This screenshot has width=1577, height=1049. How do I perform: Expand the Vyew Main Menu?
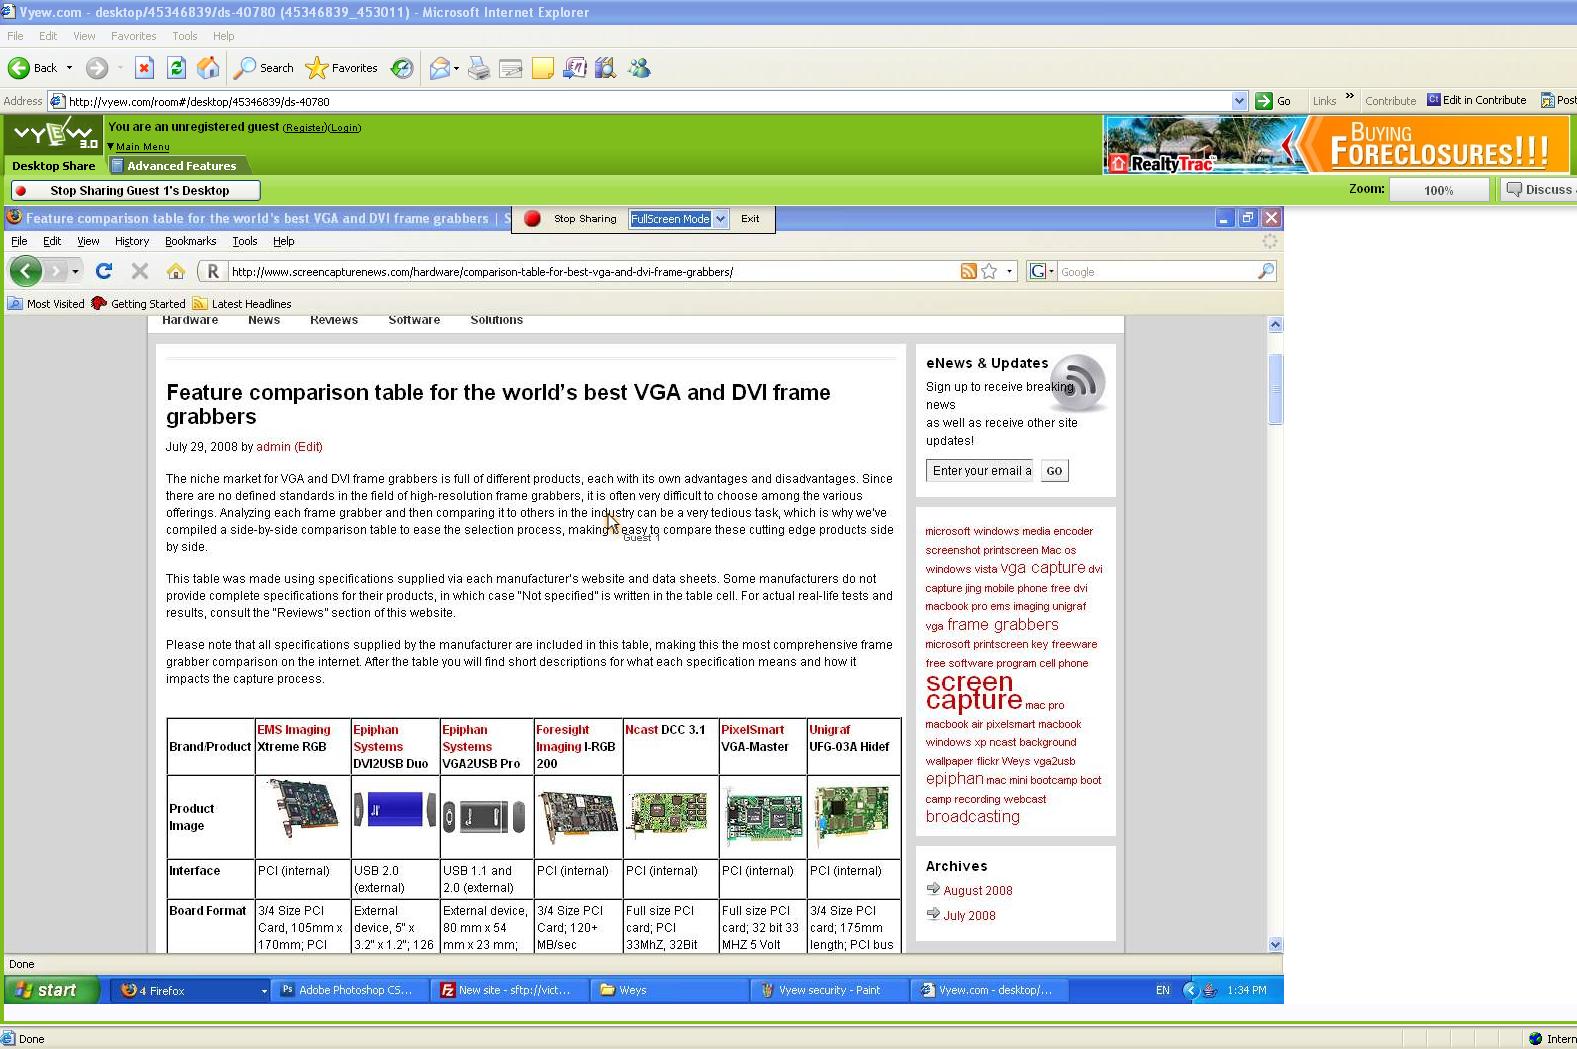tap(142, 147)
